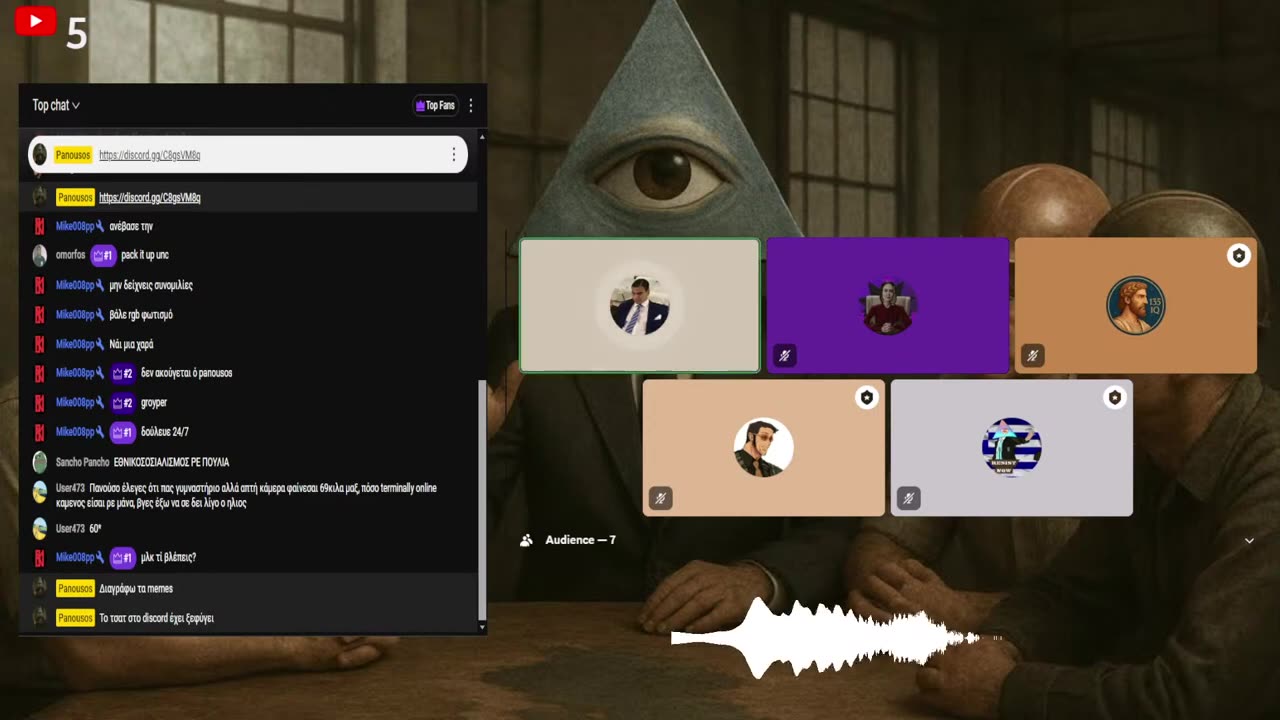Click the 'δούλευε 24/7' message text
This screenshot has width=1280, height=720.
pos(165,432)
